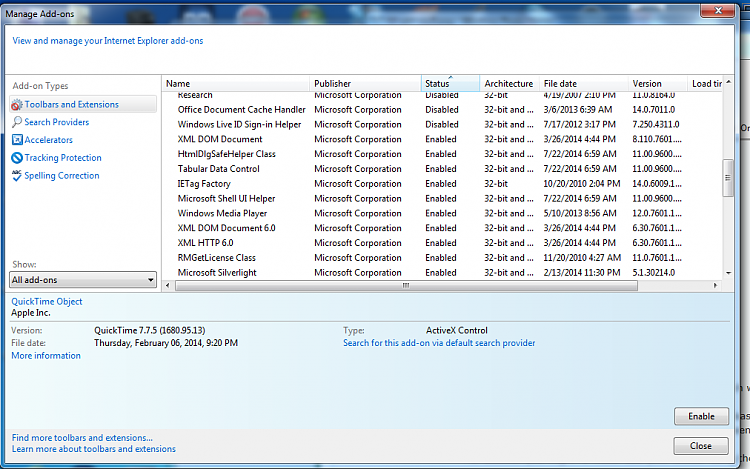Select RMGetLicense Class add-on
This screenshot has width=750, height=469.
(442, 258)
